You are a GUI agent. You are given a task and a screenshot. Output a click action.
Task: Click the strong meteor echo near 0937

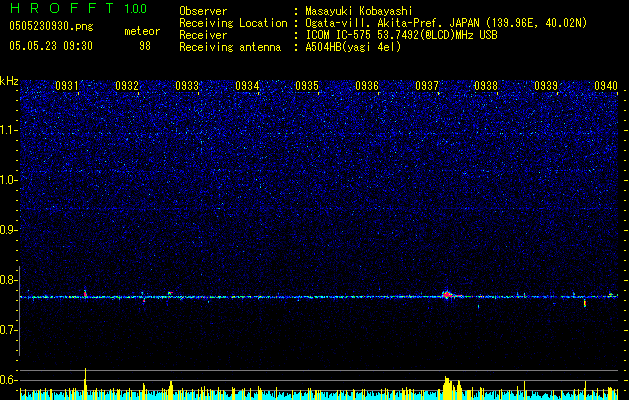448,295
